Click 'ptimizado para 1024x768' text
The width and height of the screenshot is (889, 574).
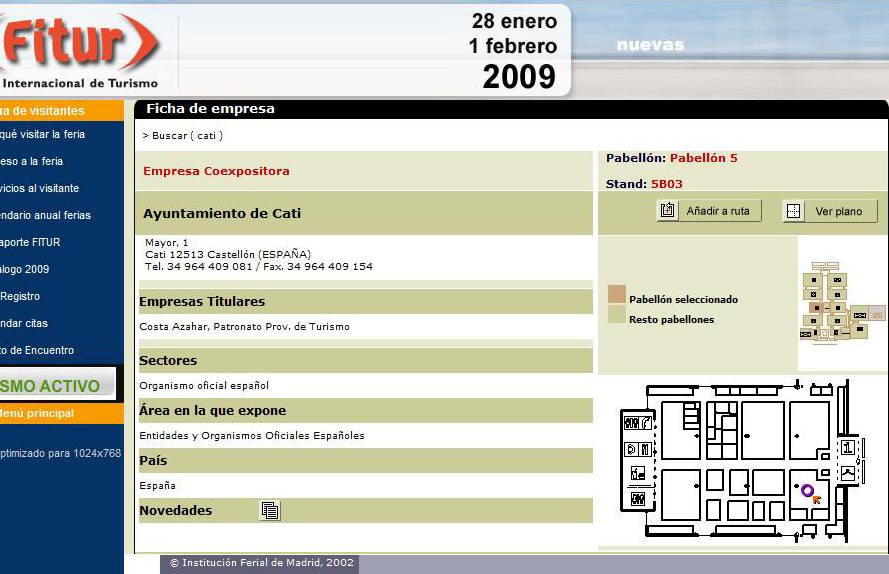[x=61, y=453]
